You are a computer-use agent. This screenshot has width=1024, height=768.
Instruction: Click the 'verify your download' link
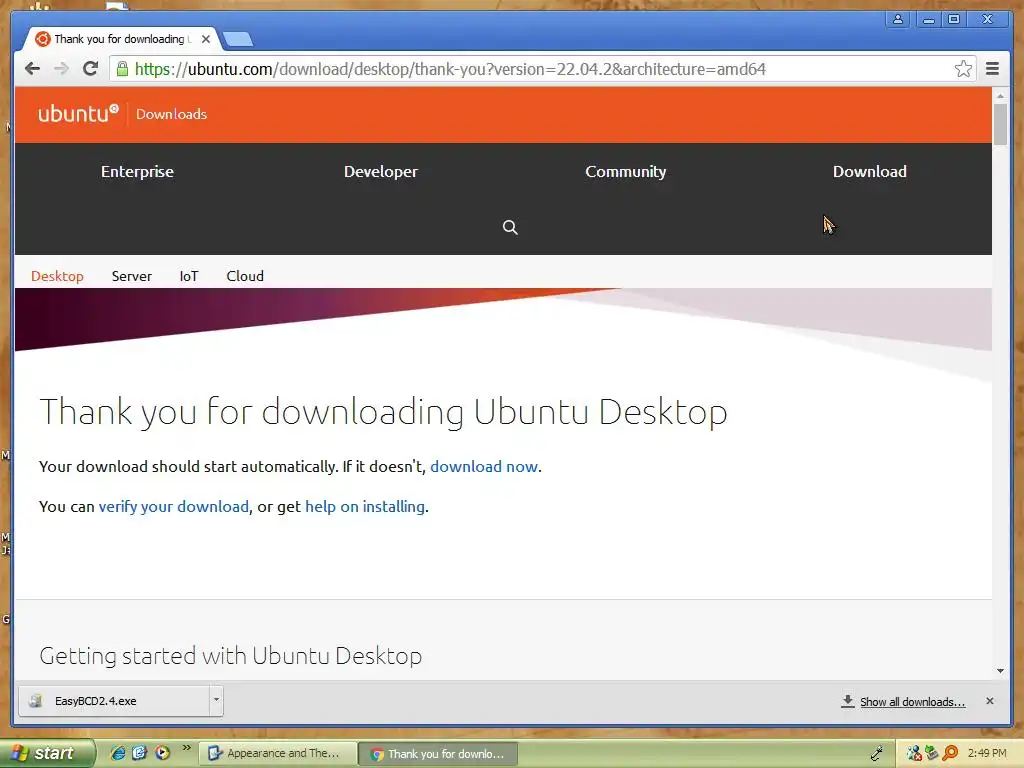[174, 506]
